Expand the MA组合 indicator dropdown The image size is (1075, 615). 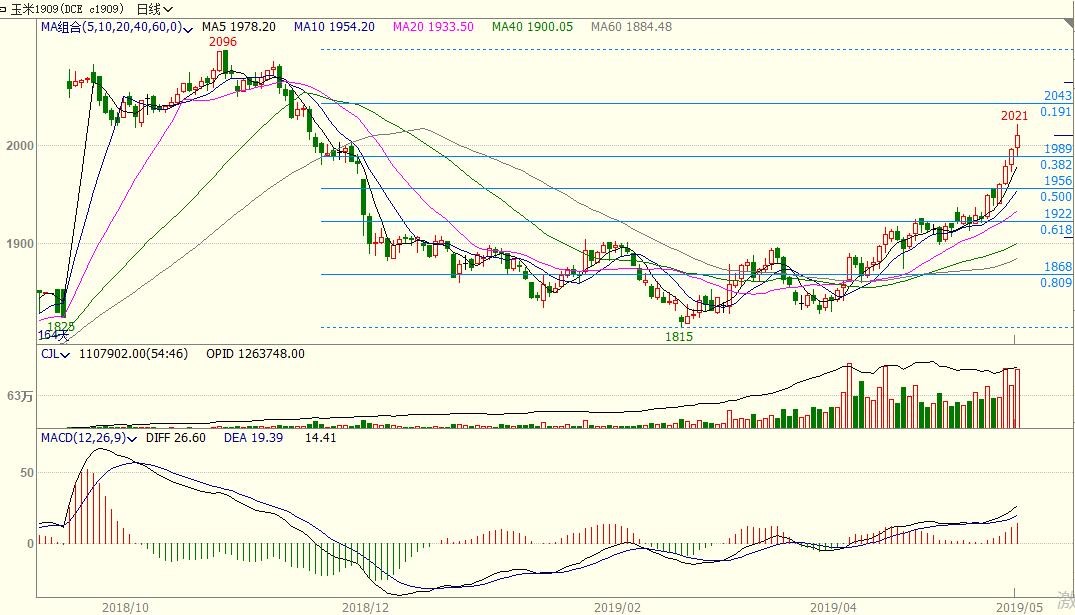coord(194,27)
